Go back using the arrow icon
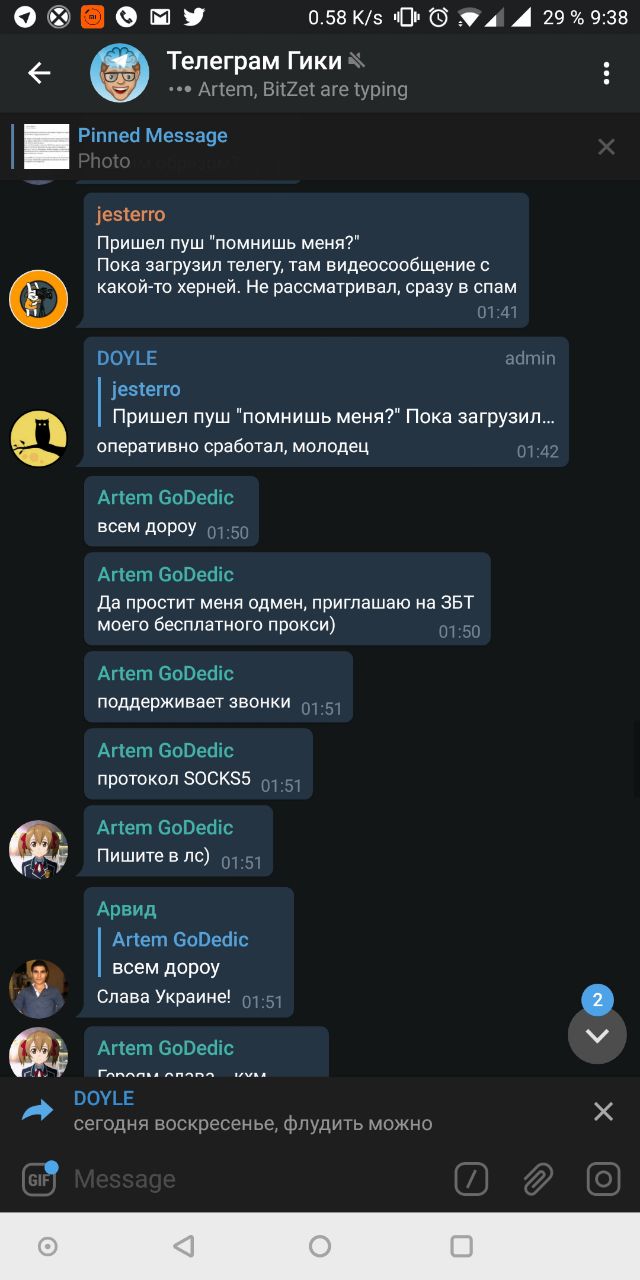Screen dimensions: 640x1280 (39, 73)
